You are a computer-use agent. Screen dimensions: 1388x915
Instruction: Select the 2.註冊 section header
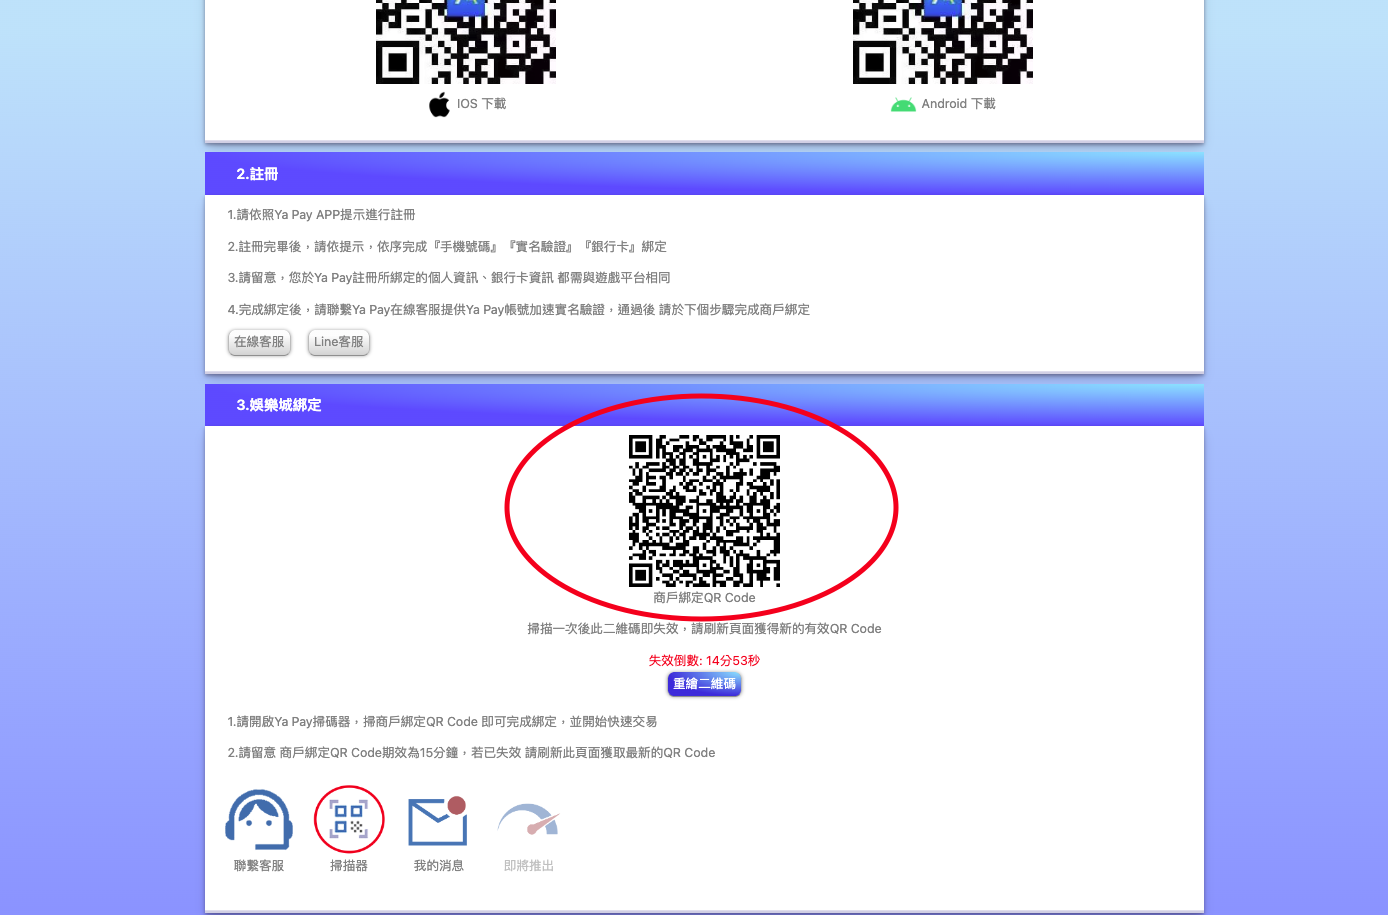(x=257, y=174)
